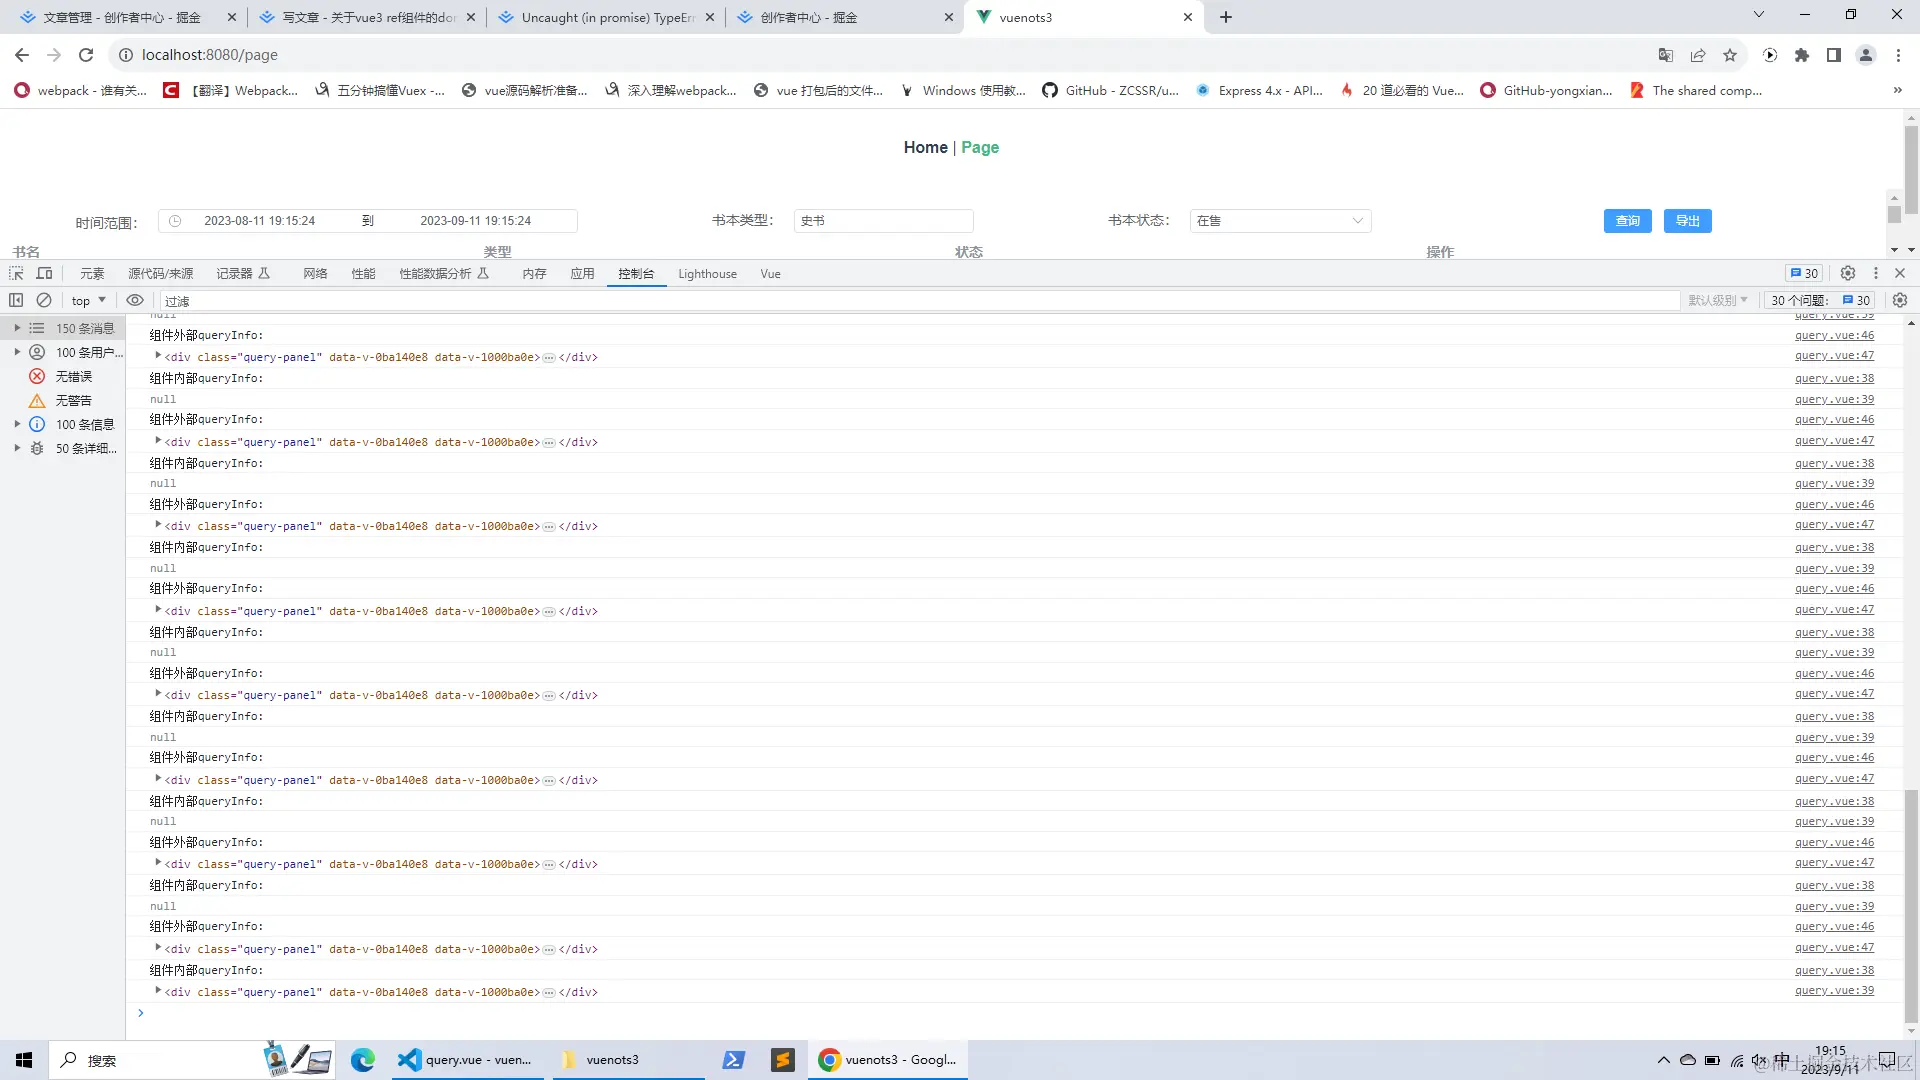Switch to the 网络 DevTools tab
This screenshot has width=1920, height=1080.
coord(315,274)
